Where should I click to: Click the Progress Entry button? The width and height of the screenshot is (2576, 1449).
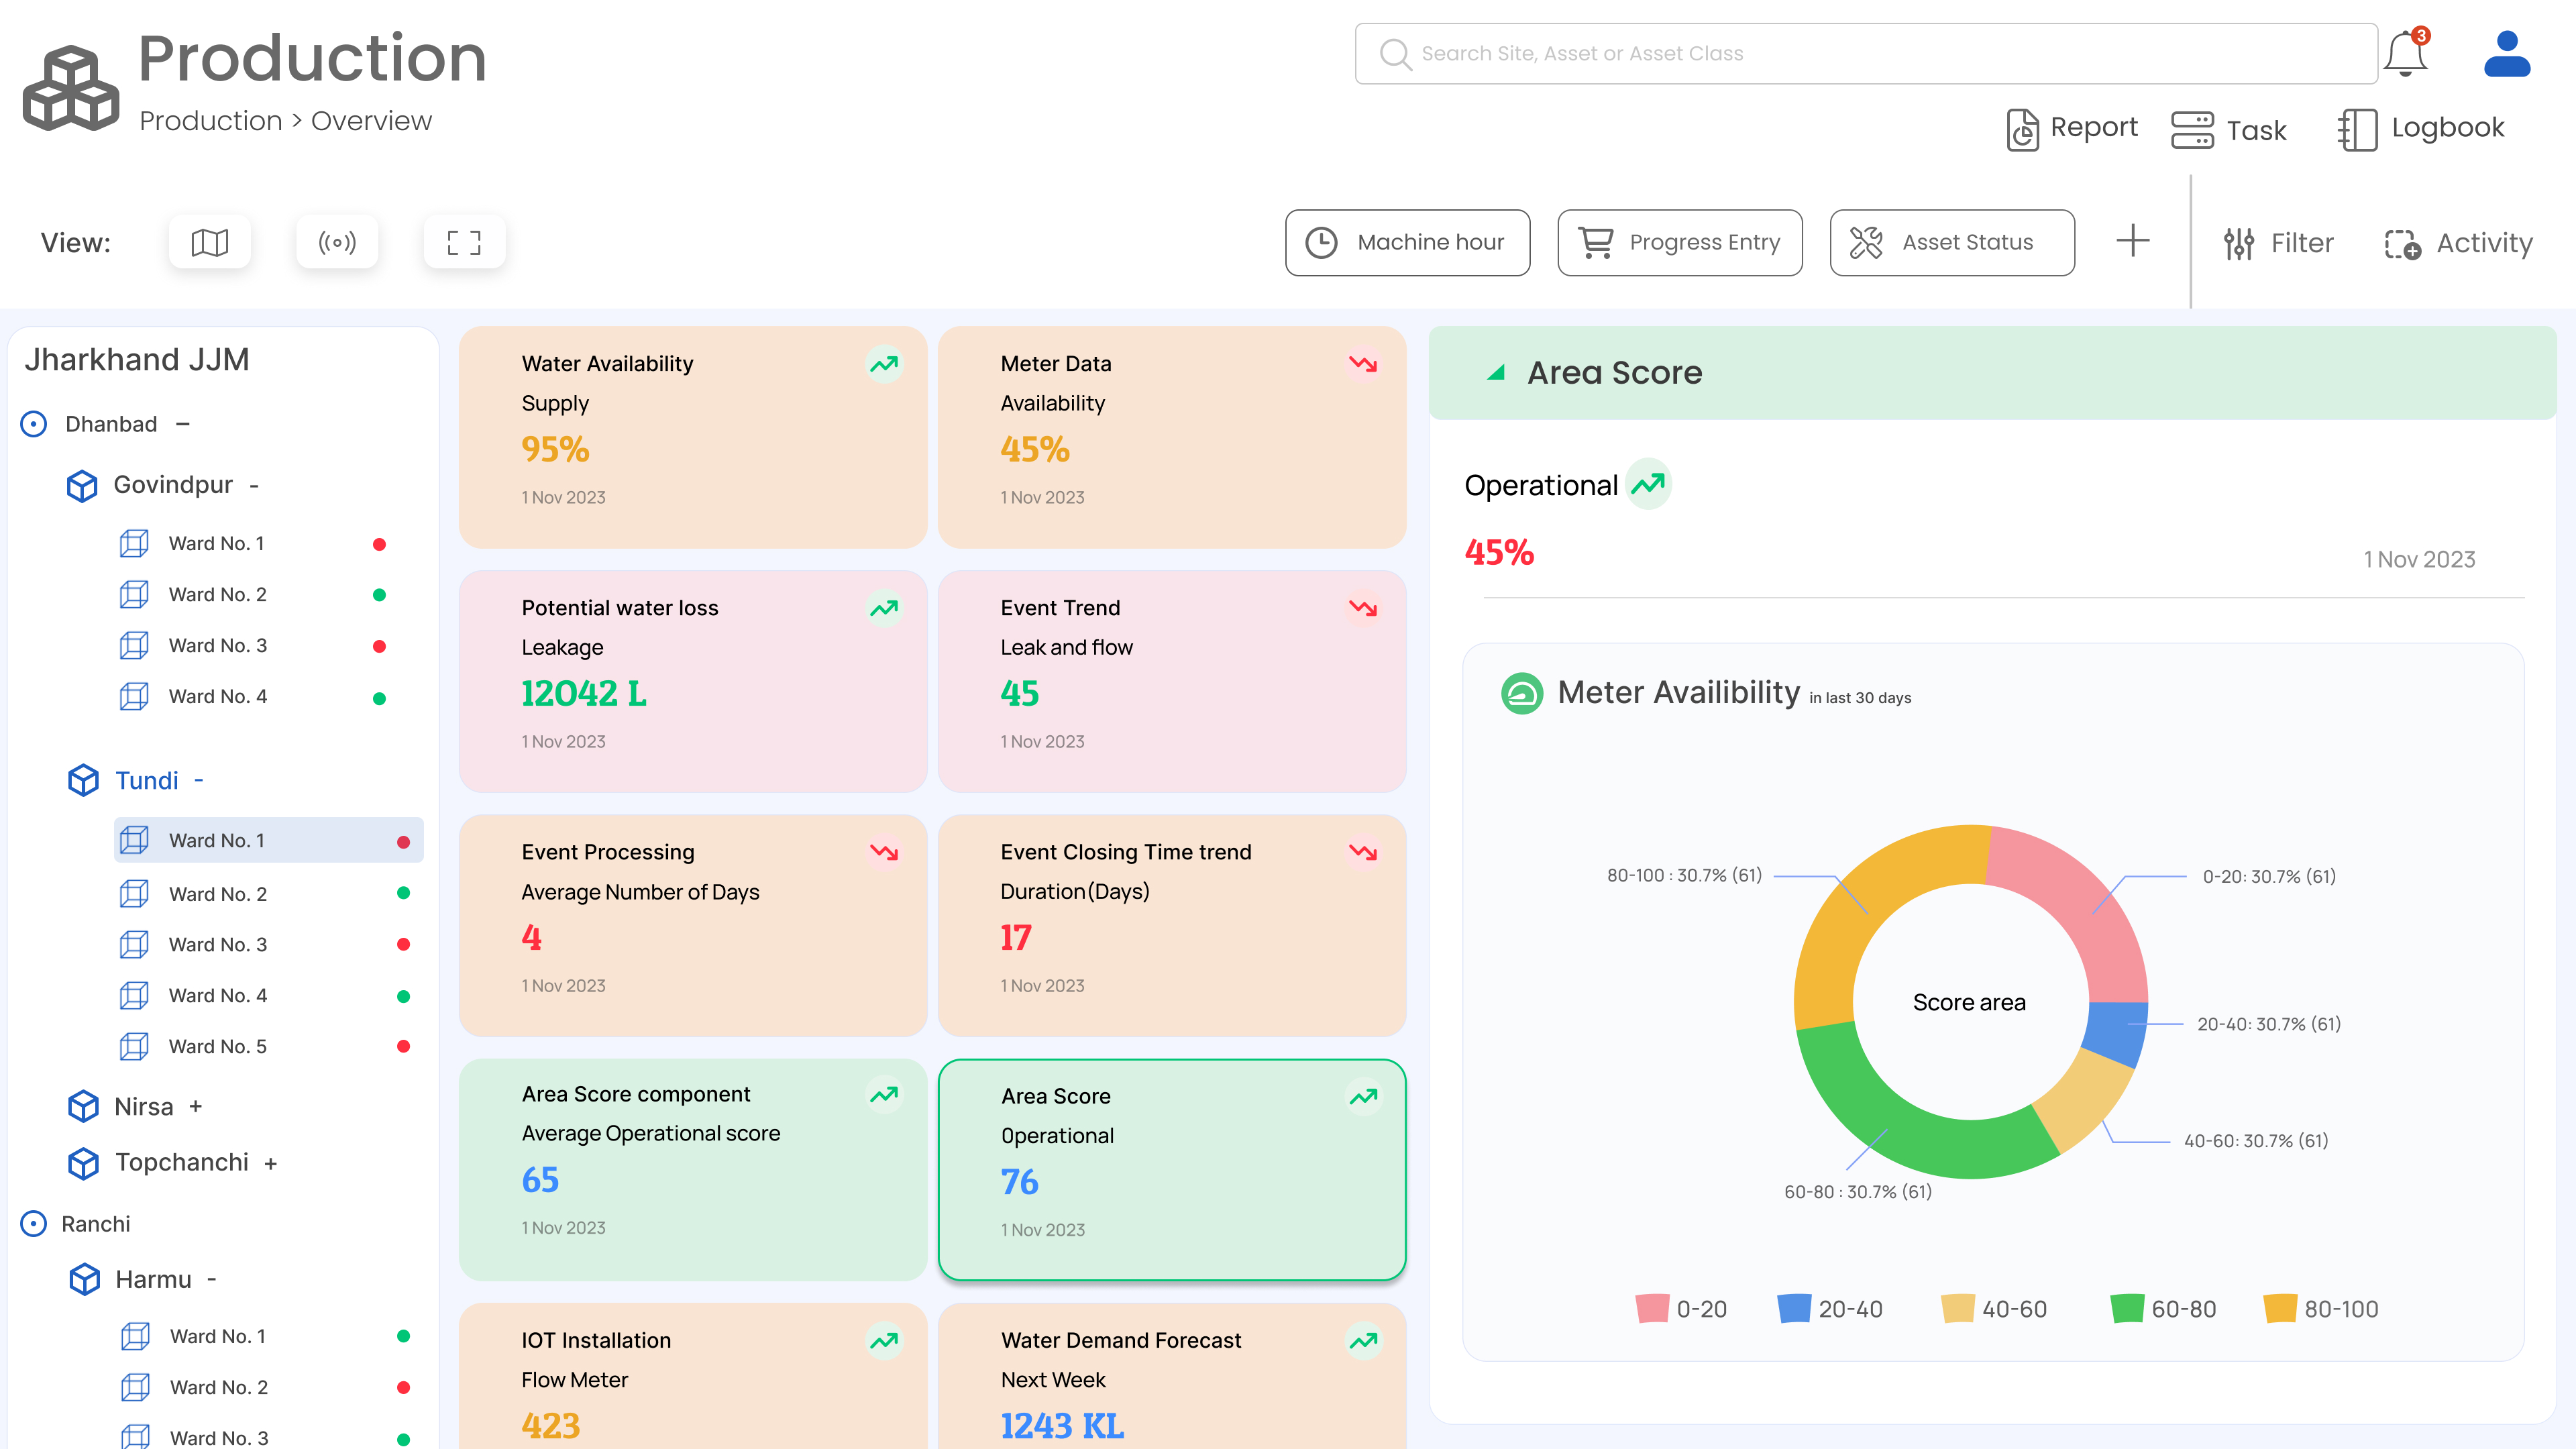(x=1679, y=242)
